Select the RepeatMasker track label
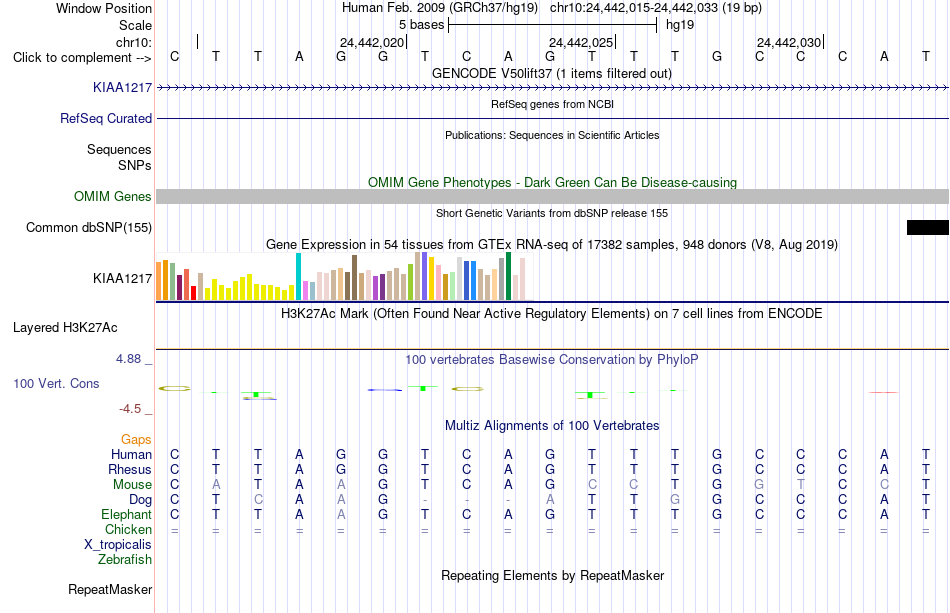 [x=110, y=589]
